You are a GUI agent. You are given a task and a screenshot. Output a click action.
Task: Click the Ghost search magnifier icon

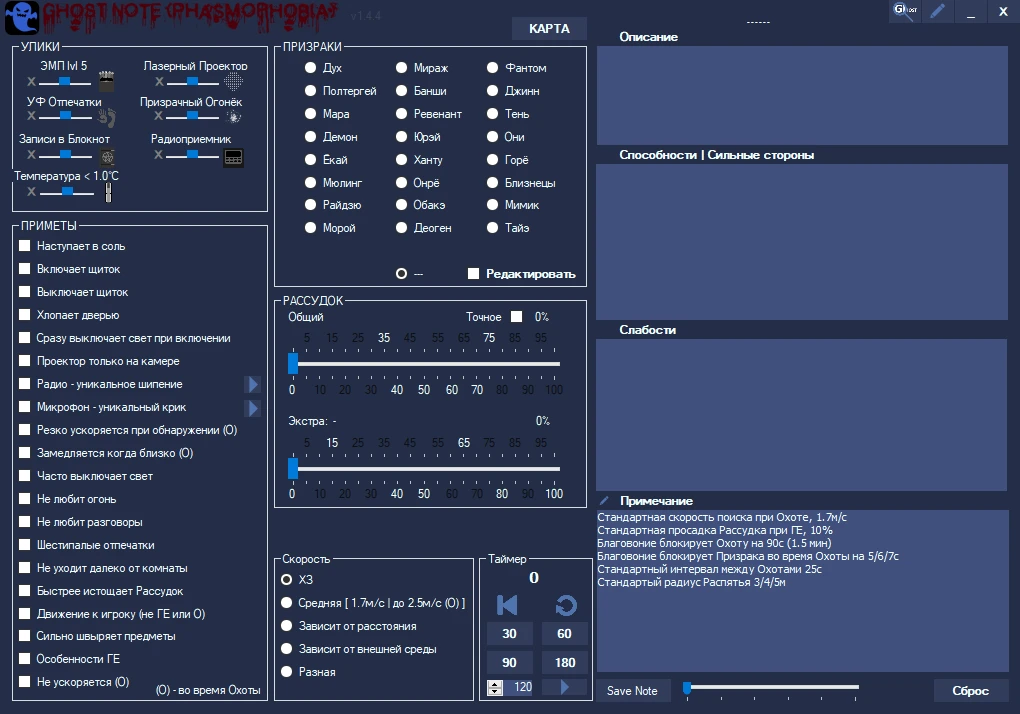(906, 11)
